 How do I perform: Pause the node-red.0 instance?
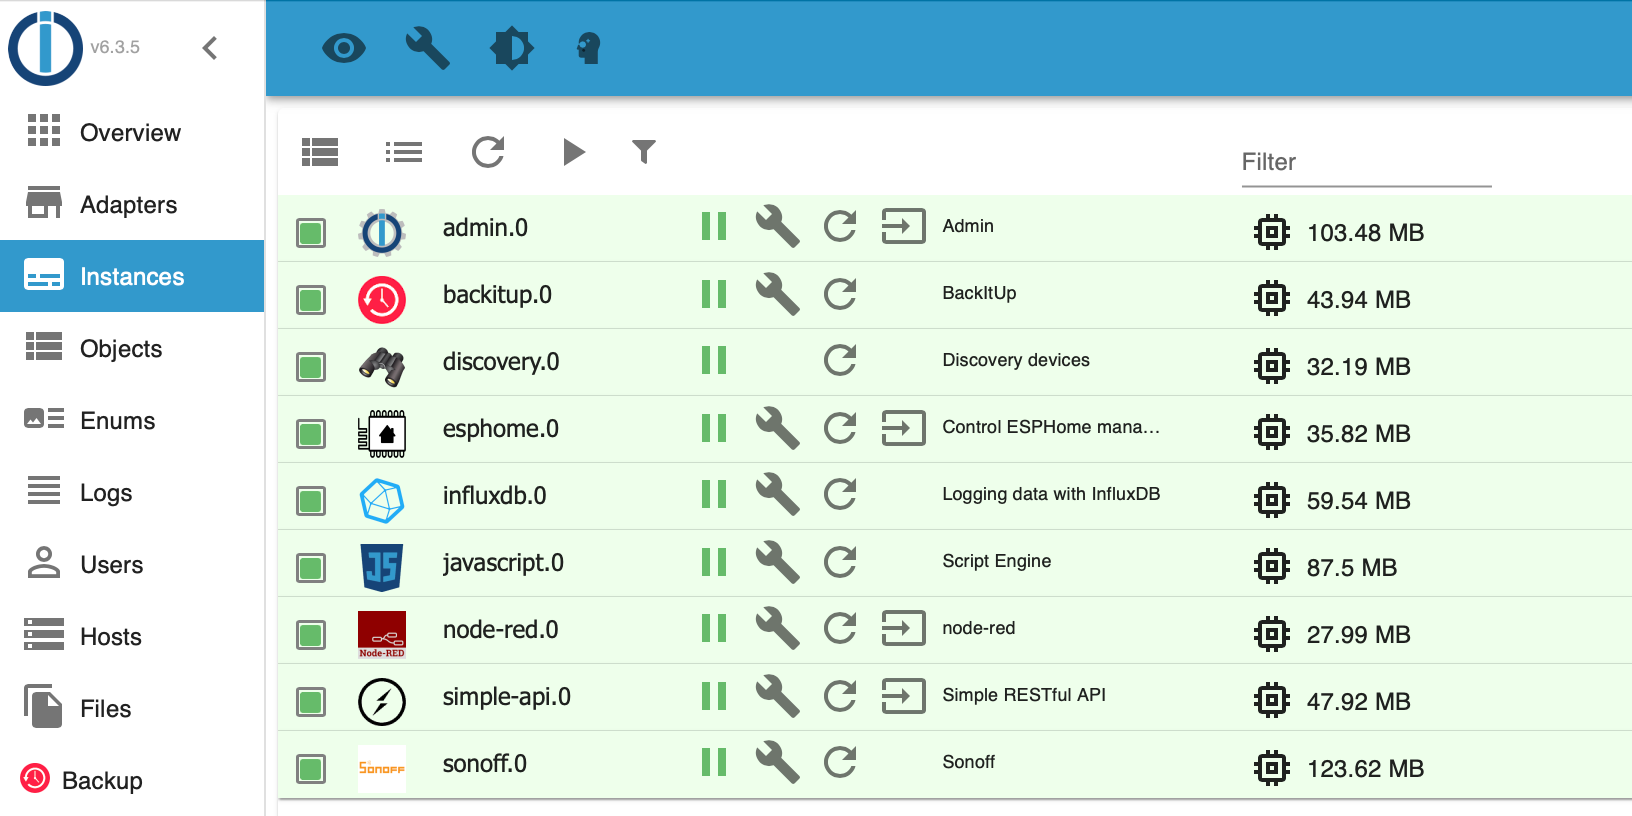click(x=714, y=628)
